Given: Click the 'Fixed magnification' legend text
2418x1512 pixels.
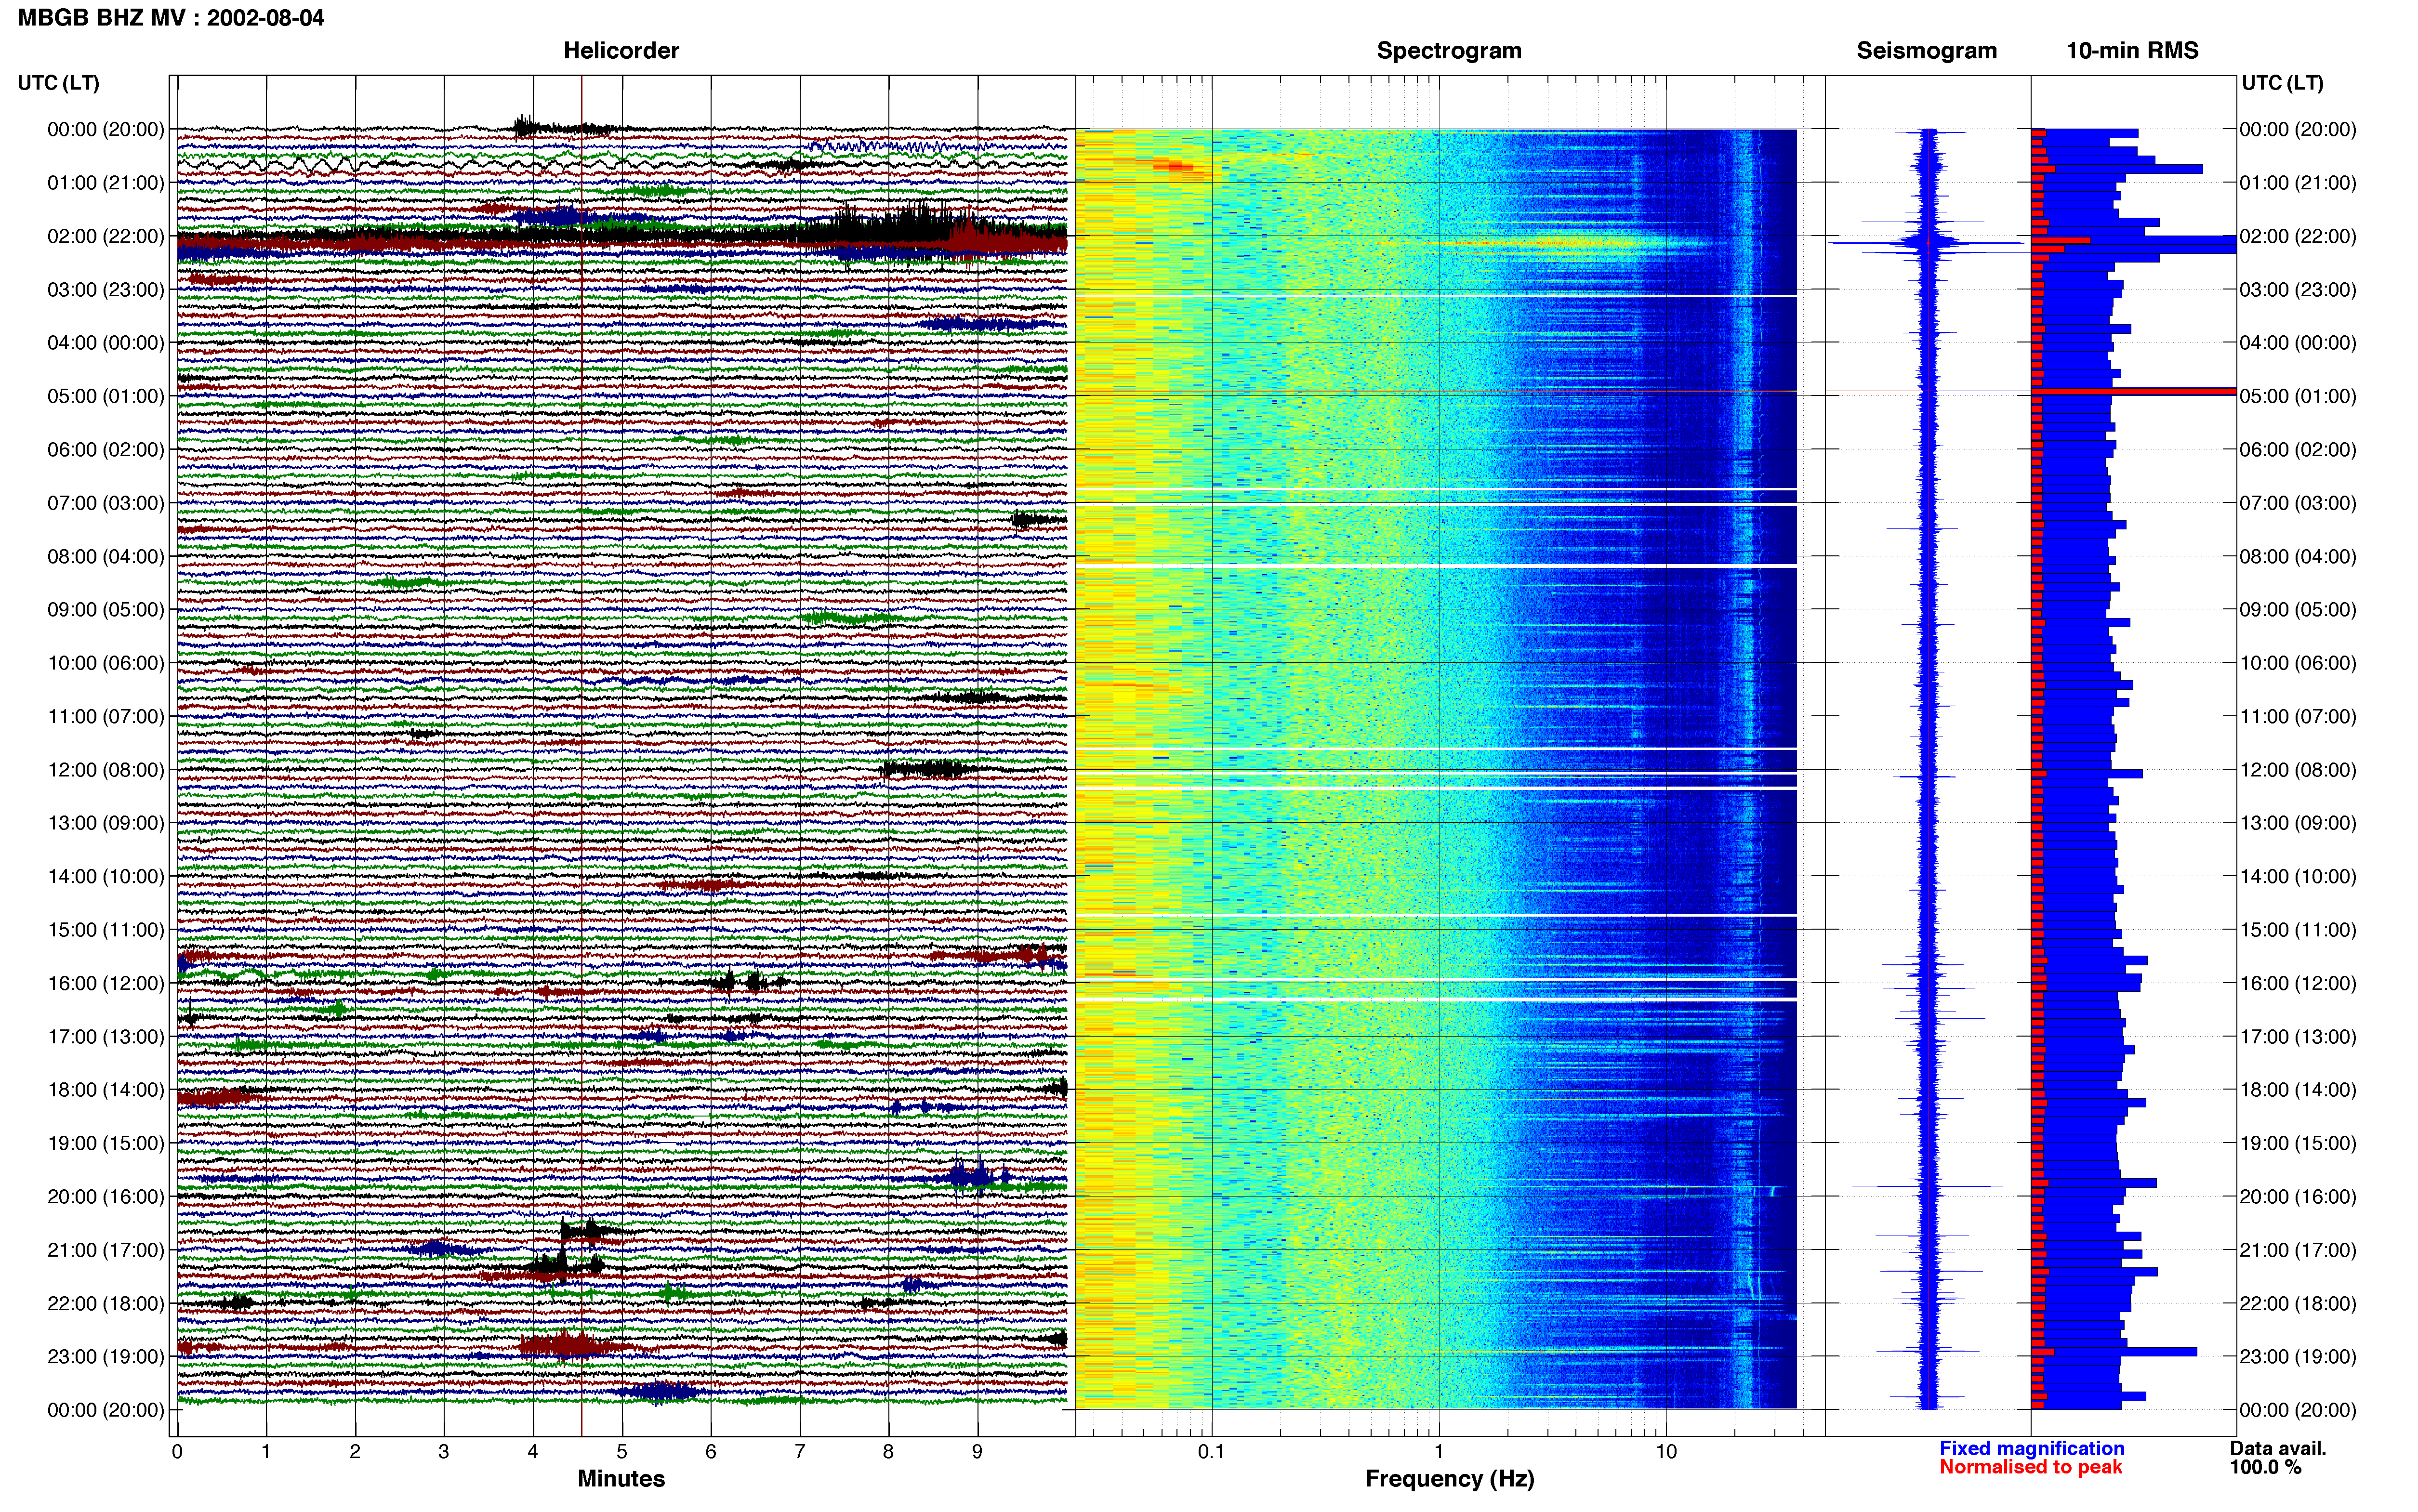Looking at the screenshot, I should pos(2031,1448).
